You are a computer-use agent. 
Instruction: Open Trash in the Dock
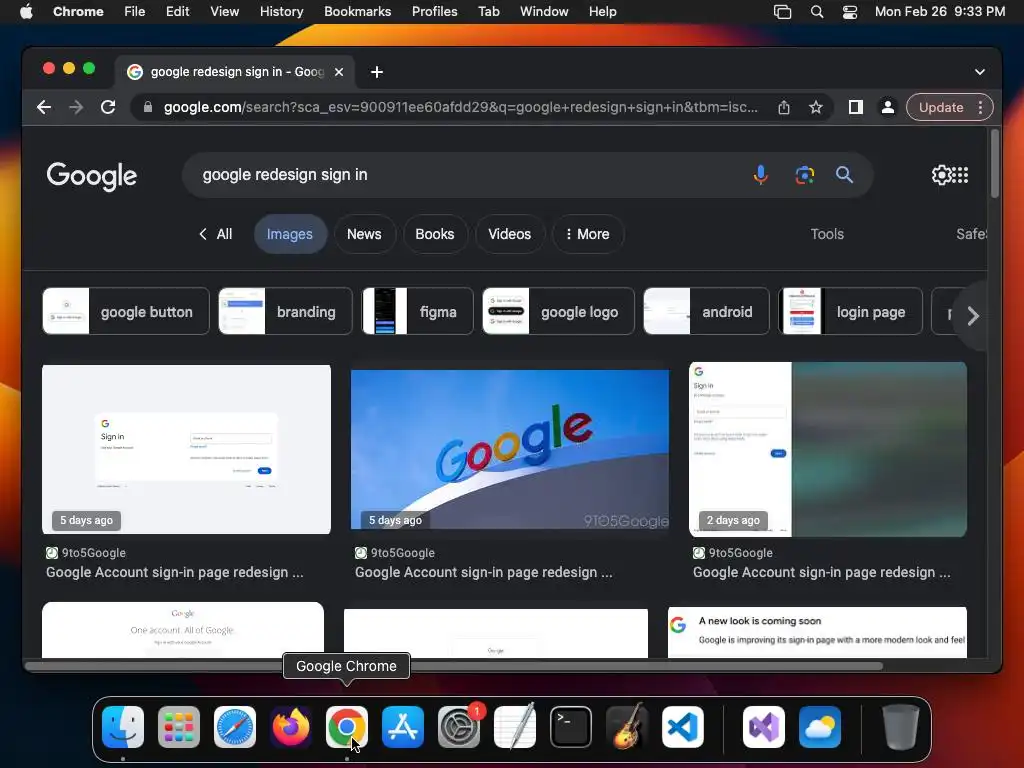pos(901,727)
